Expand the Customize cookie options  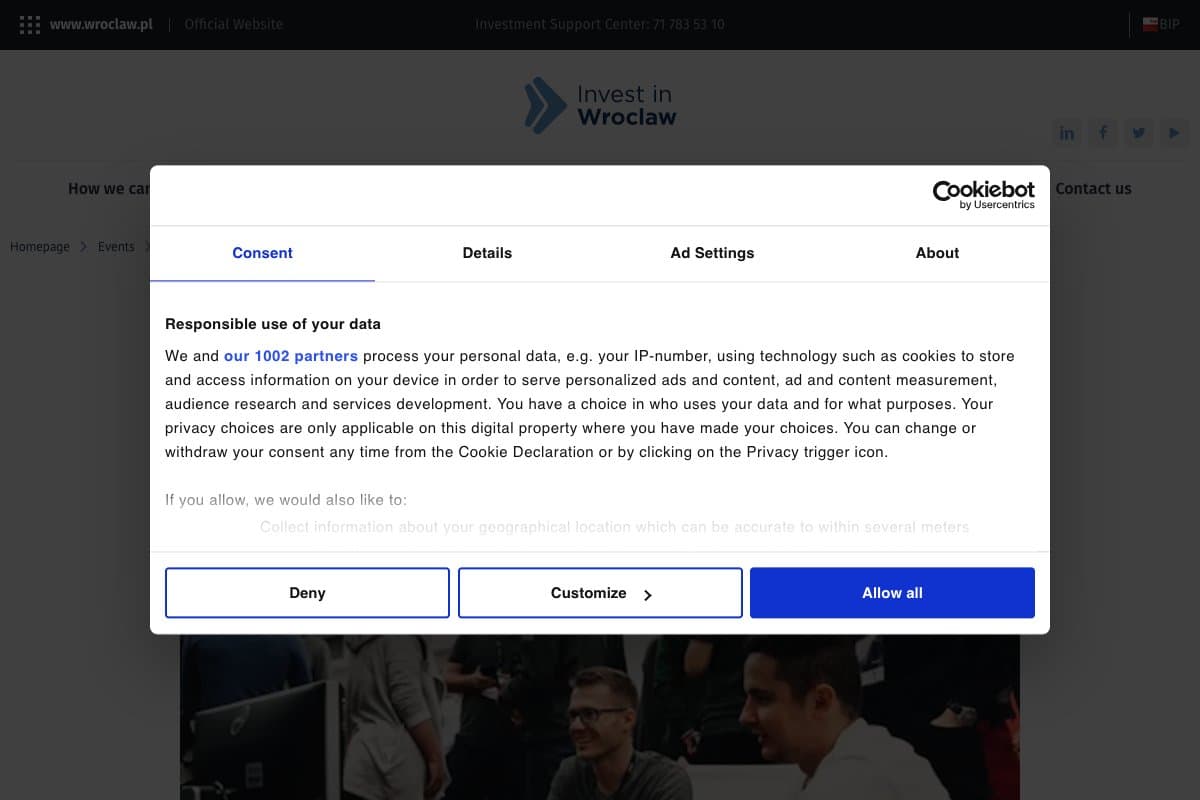coord(600,593)
